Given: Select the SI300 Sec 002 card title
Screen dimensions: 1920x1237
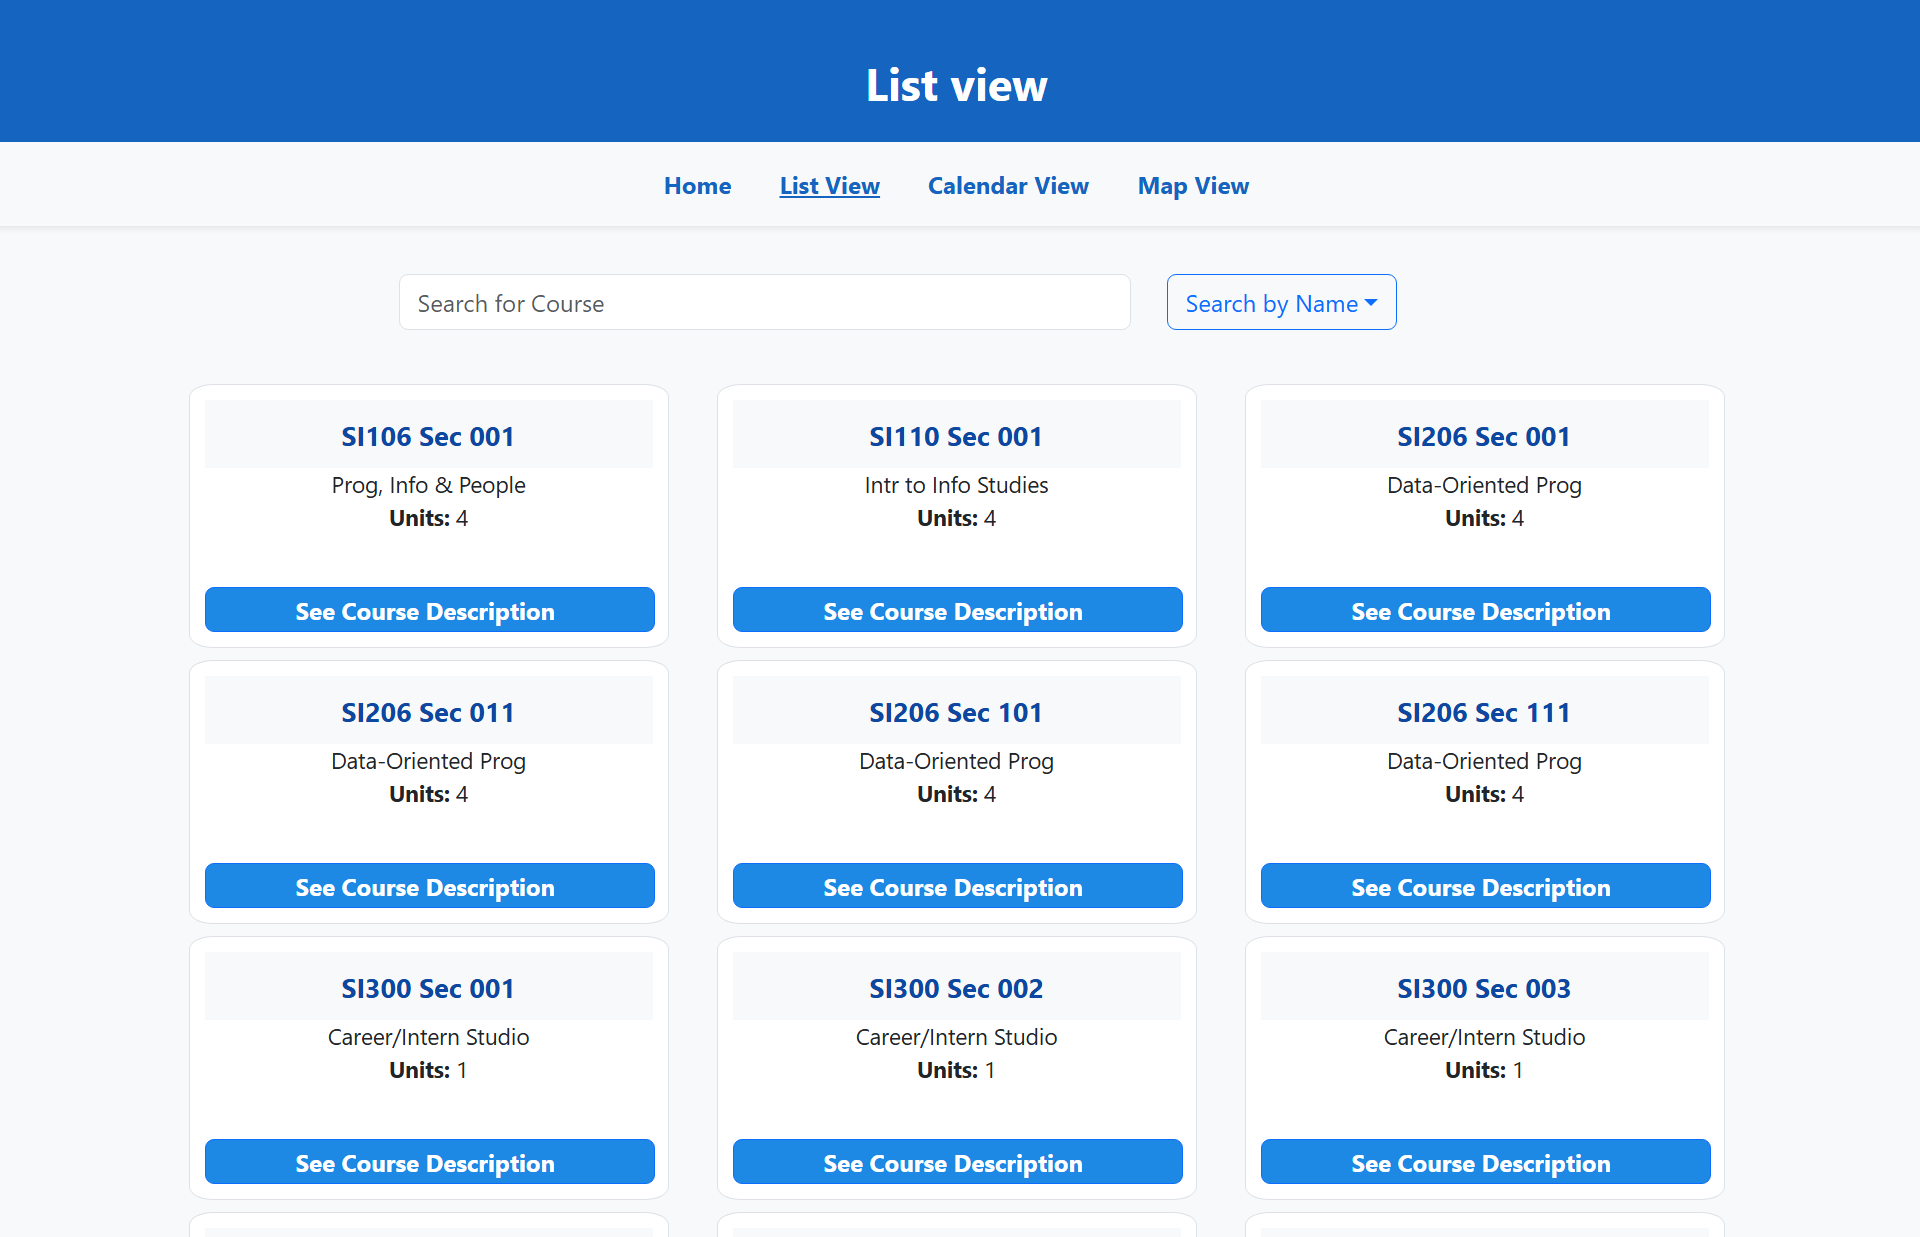Looking at the screenshot, I should coord(956,989).
